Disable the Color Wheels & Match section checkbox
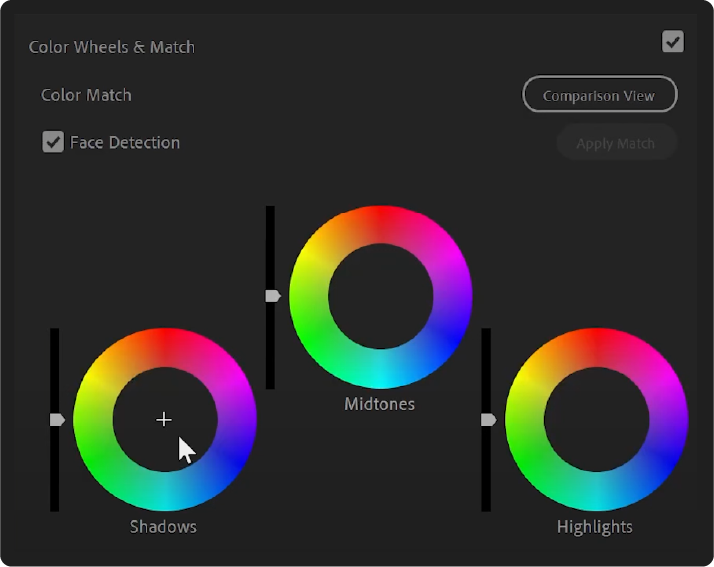This screenshot has height=567, width=714. tap(673, 41)
